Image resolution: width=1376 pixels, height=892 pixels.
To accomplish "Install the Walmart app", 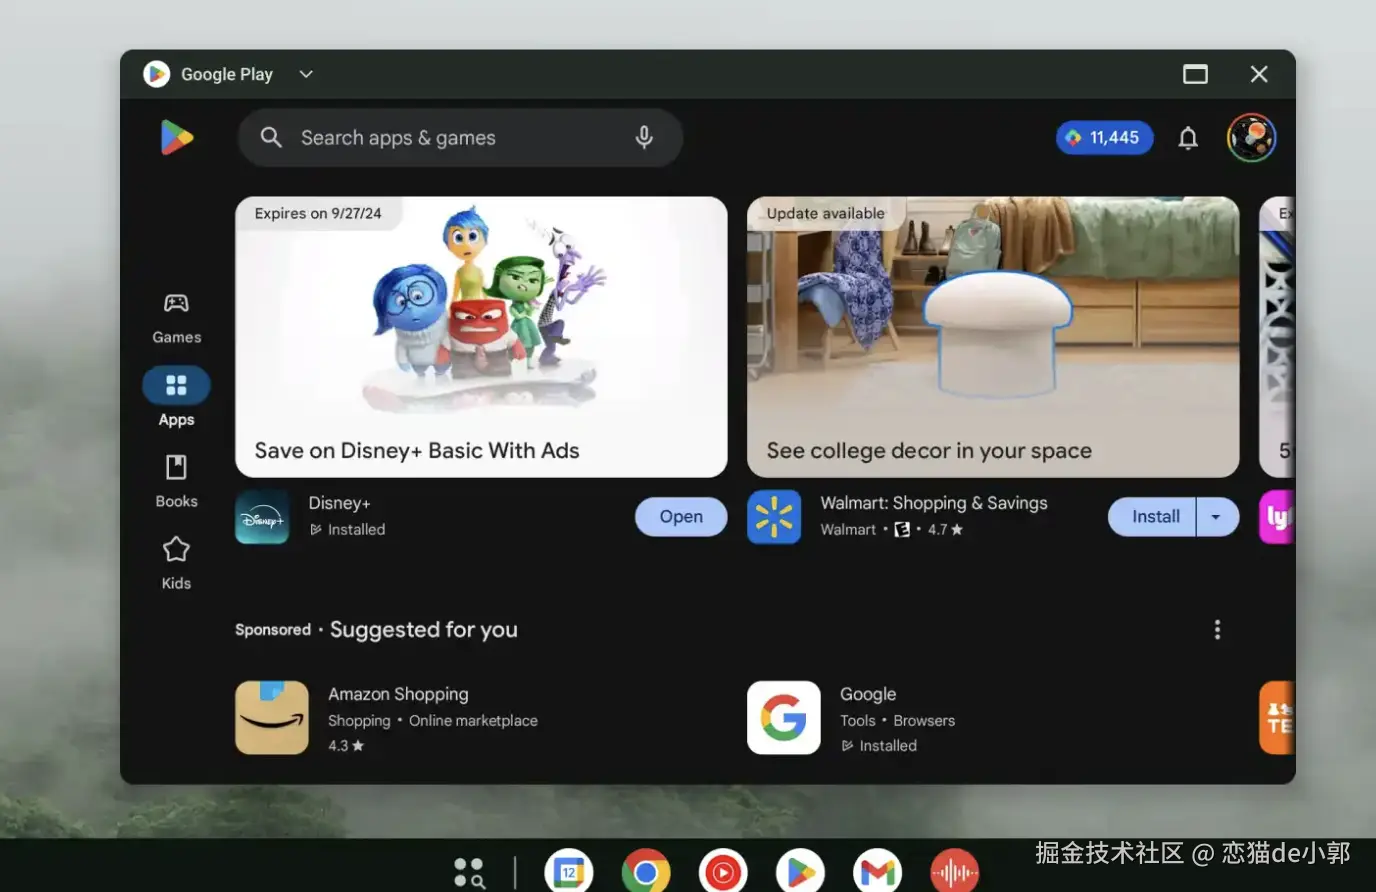I will [x=1152, y=517].
